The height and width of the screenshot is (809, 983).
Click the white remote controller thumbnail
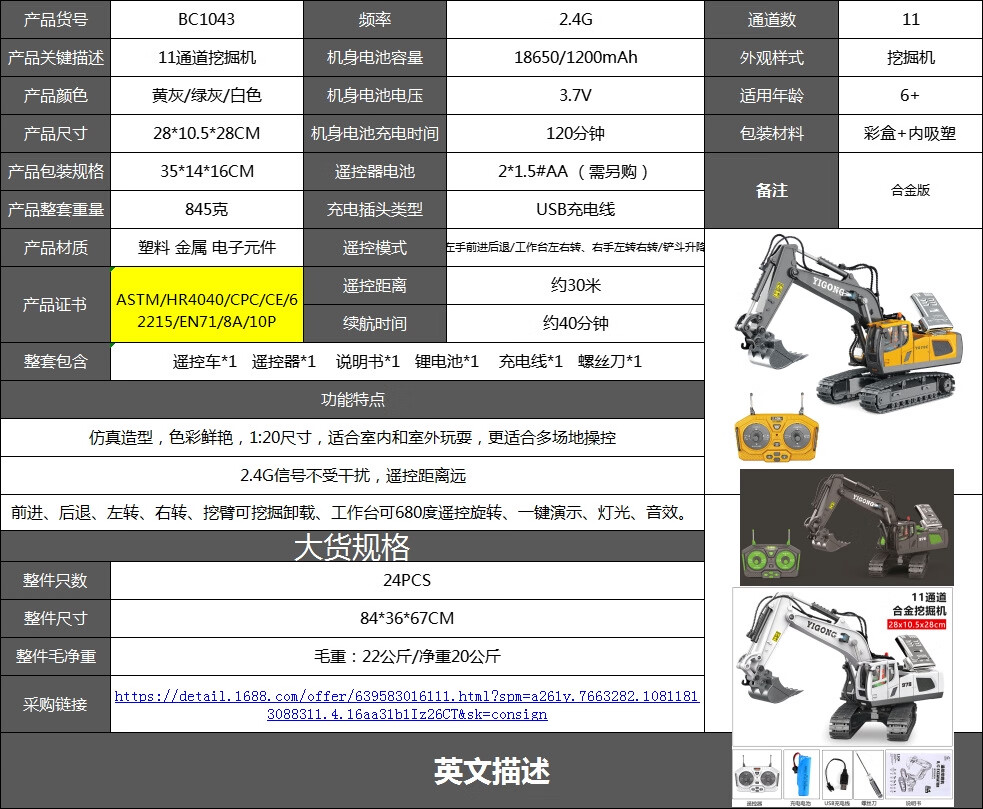(x=757, y=776)
